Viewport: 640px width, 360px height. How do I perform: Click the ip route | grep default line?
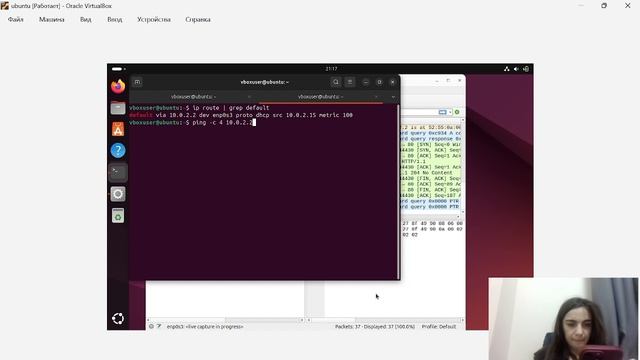point(199,108)
